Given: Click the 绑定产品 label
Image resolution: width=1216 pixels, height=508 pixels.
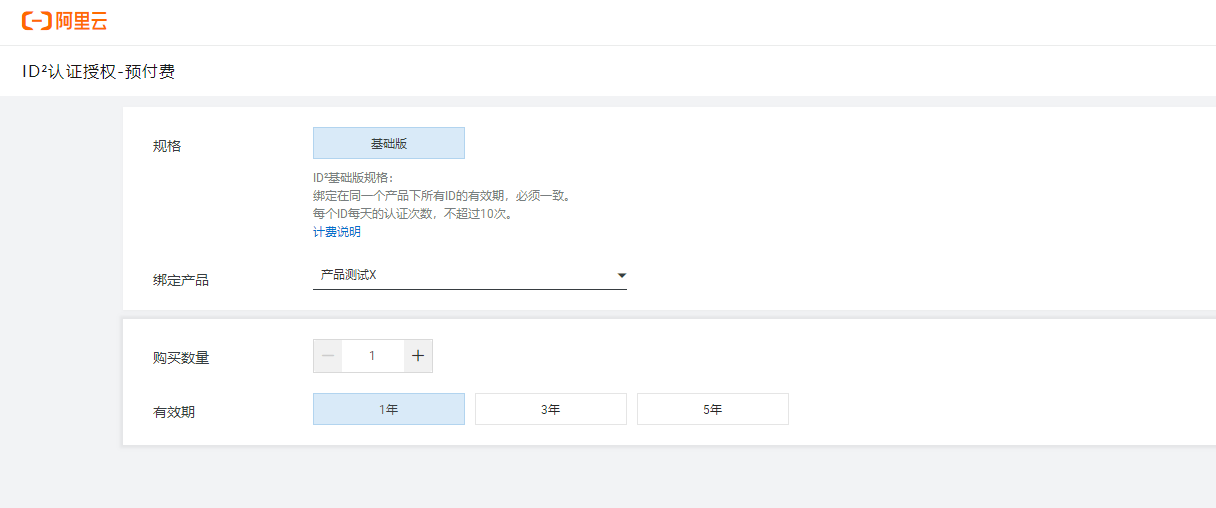Looking at the screenshot, I should (181, 280).
